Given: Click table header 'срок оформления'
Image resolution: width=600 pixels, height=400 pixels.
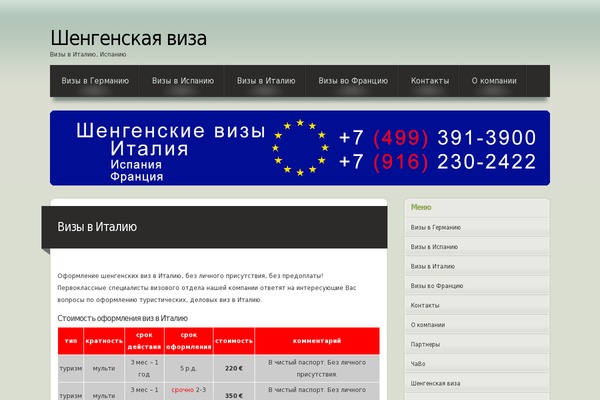Looking at the screenshot, I should pyautogui.click(x=189, y=341).
